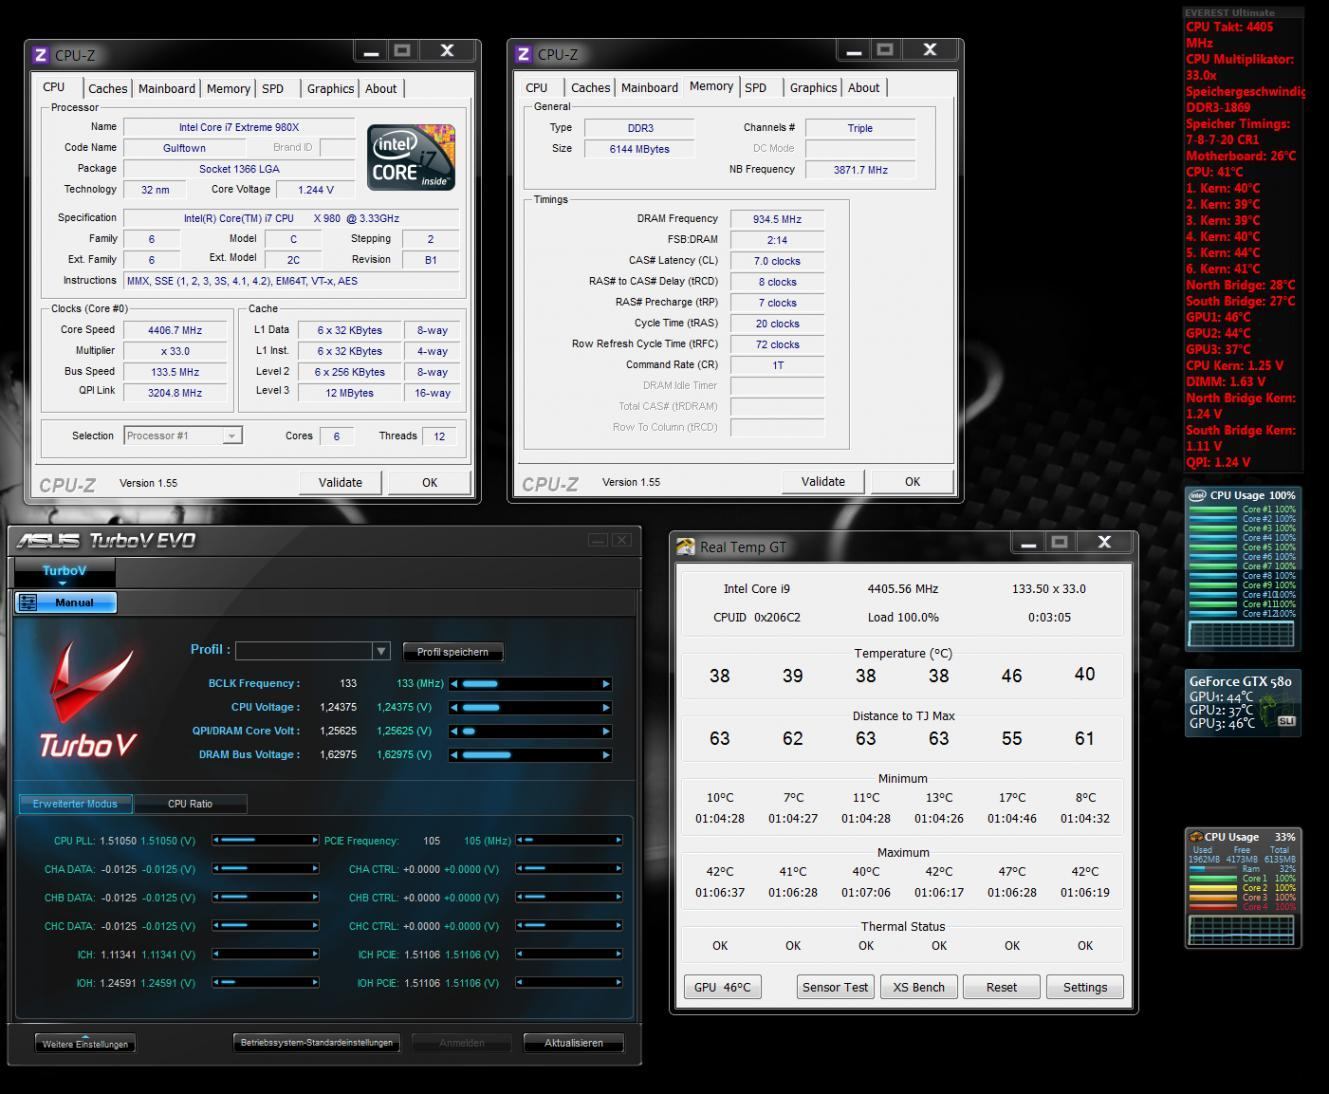Click the Intel Core i7 inside logo
The image size is (1329, 1094).
pos(411,157)
